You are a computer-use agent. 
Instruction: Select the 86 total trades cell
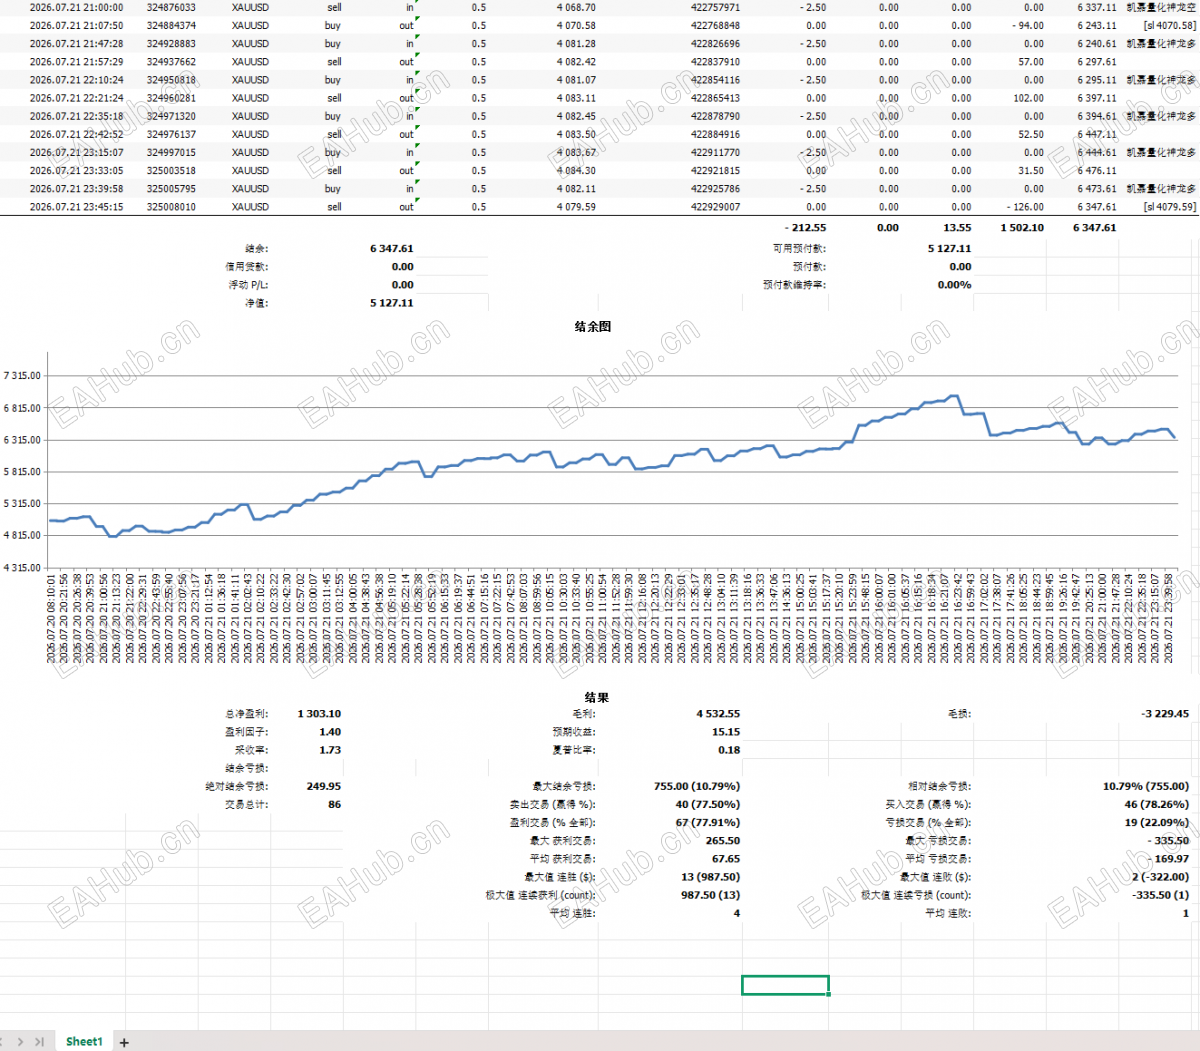[334, 804]
